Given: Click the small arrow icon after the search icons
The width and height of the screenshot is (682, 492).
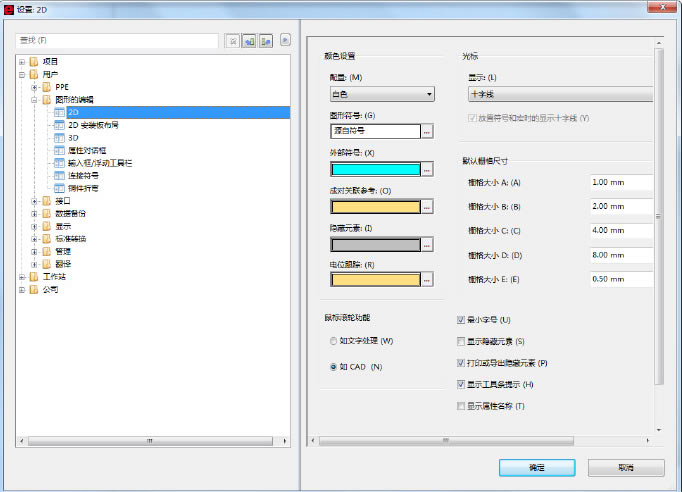Looking at the screenshot, I should click(x=285, y=41).
